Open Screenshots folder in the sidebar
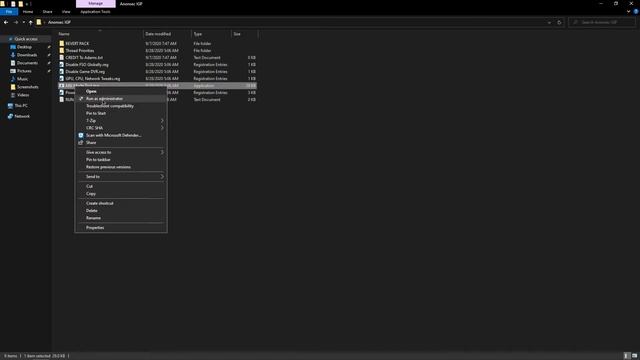640x360 pixels. [x=27, y=87]
